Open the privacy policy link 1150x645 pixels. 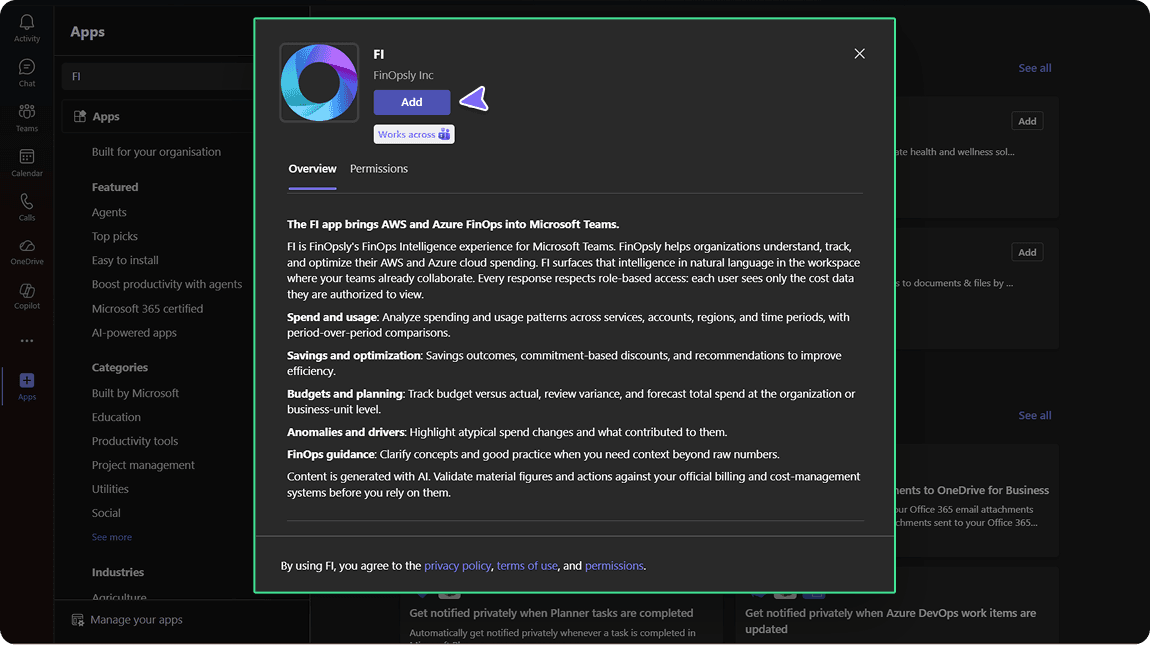457,566
